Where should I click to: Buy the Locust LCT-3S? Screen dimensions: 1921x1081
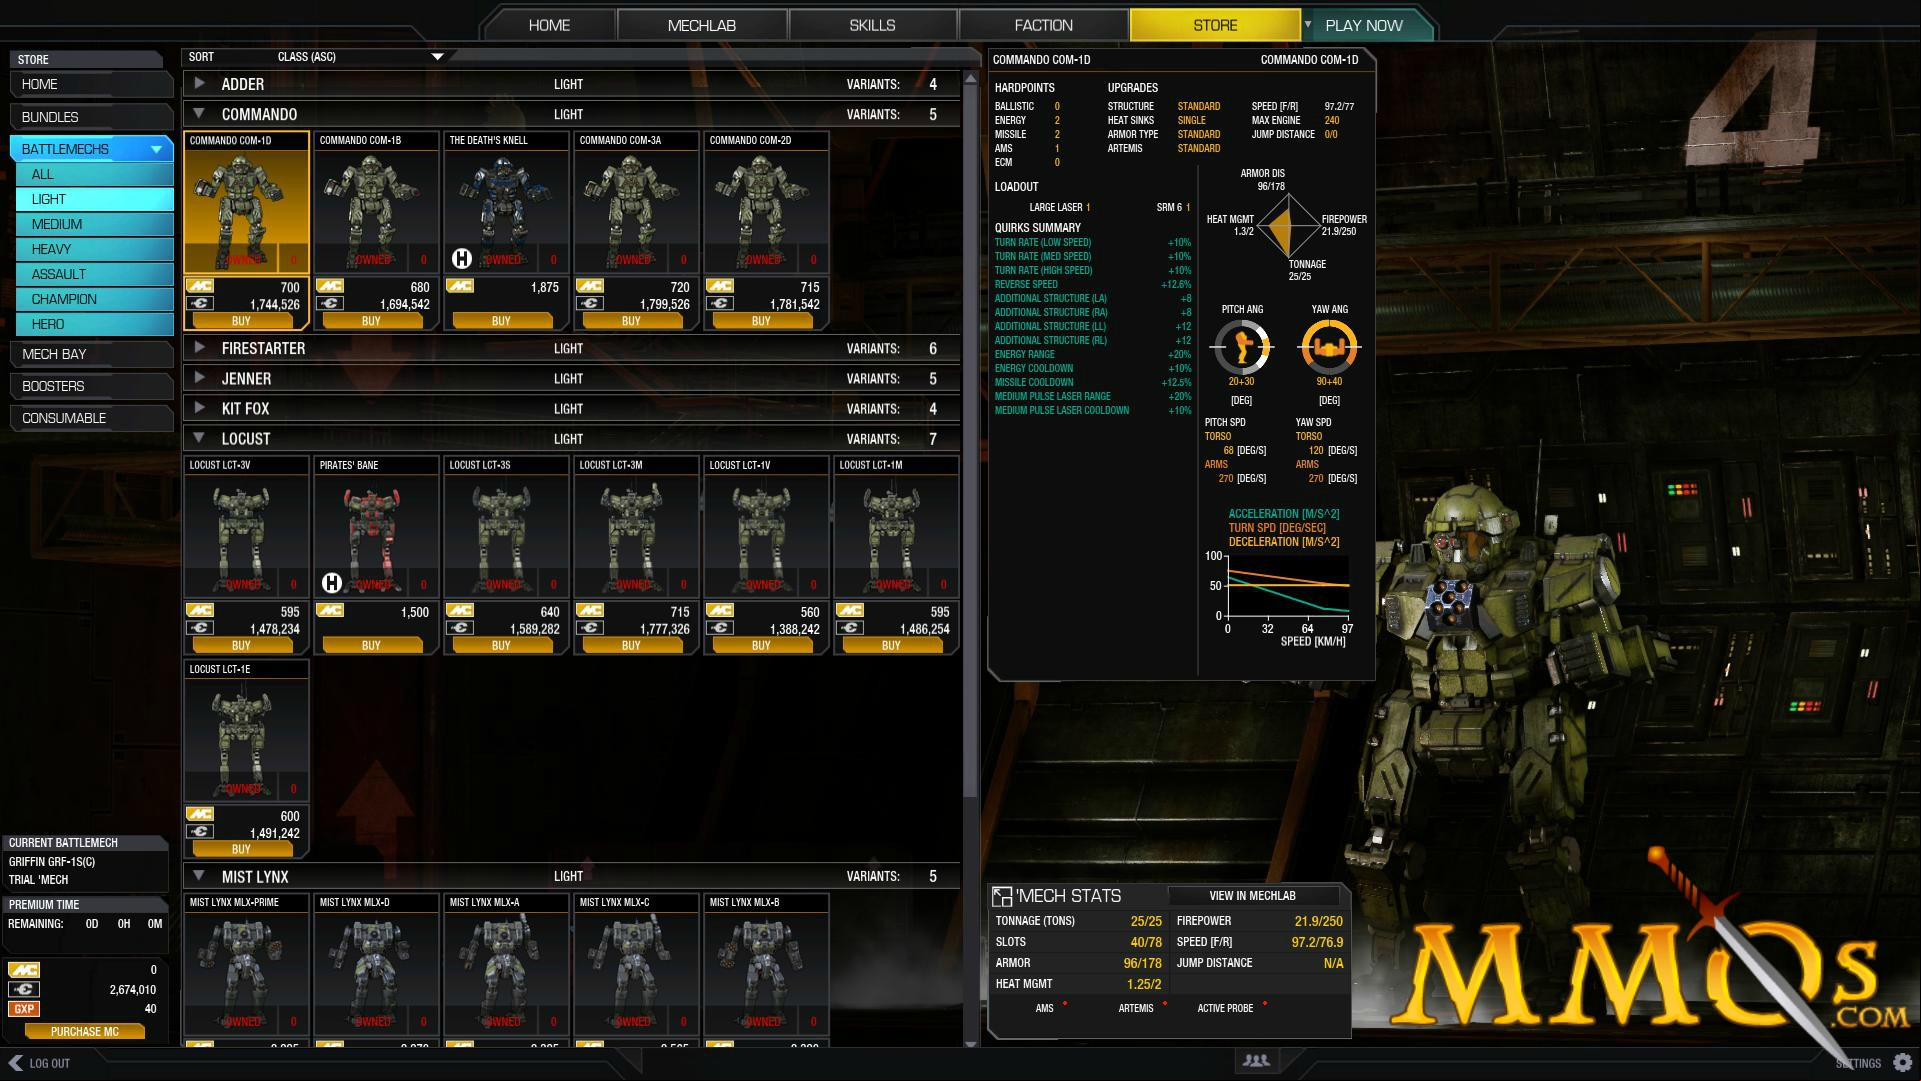point(502,645)
